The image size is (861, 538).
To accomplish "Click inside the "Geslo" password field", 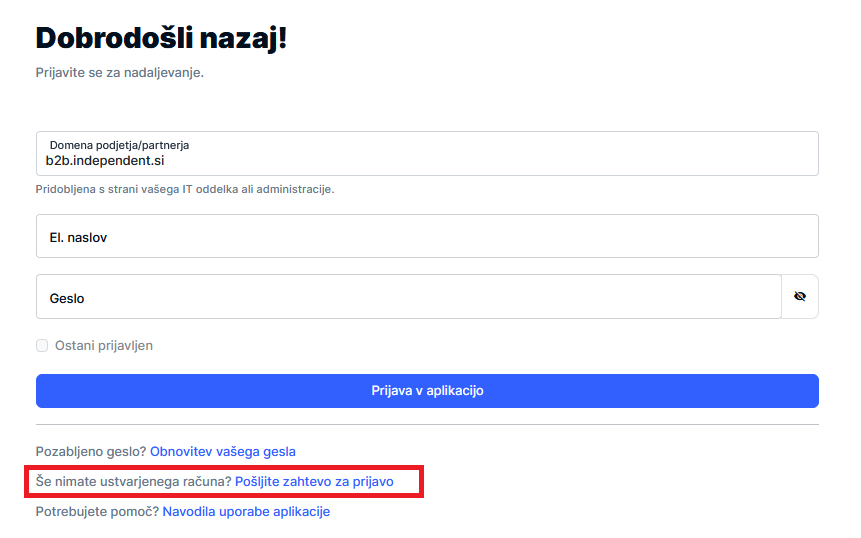I will click(408, 297).
